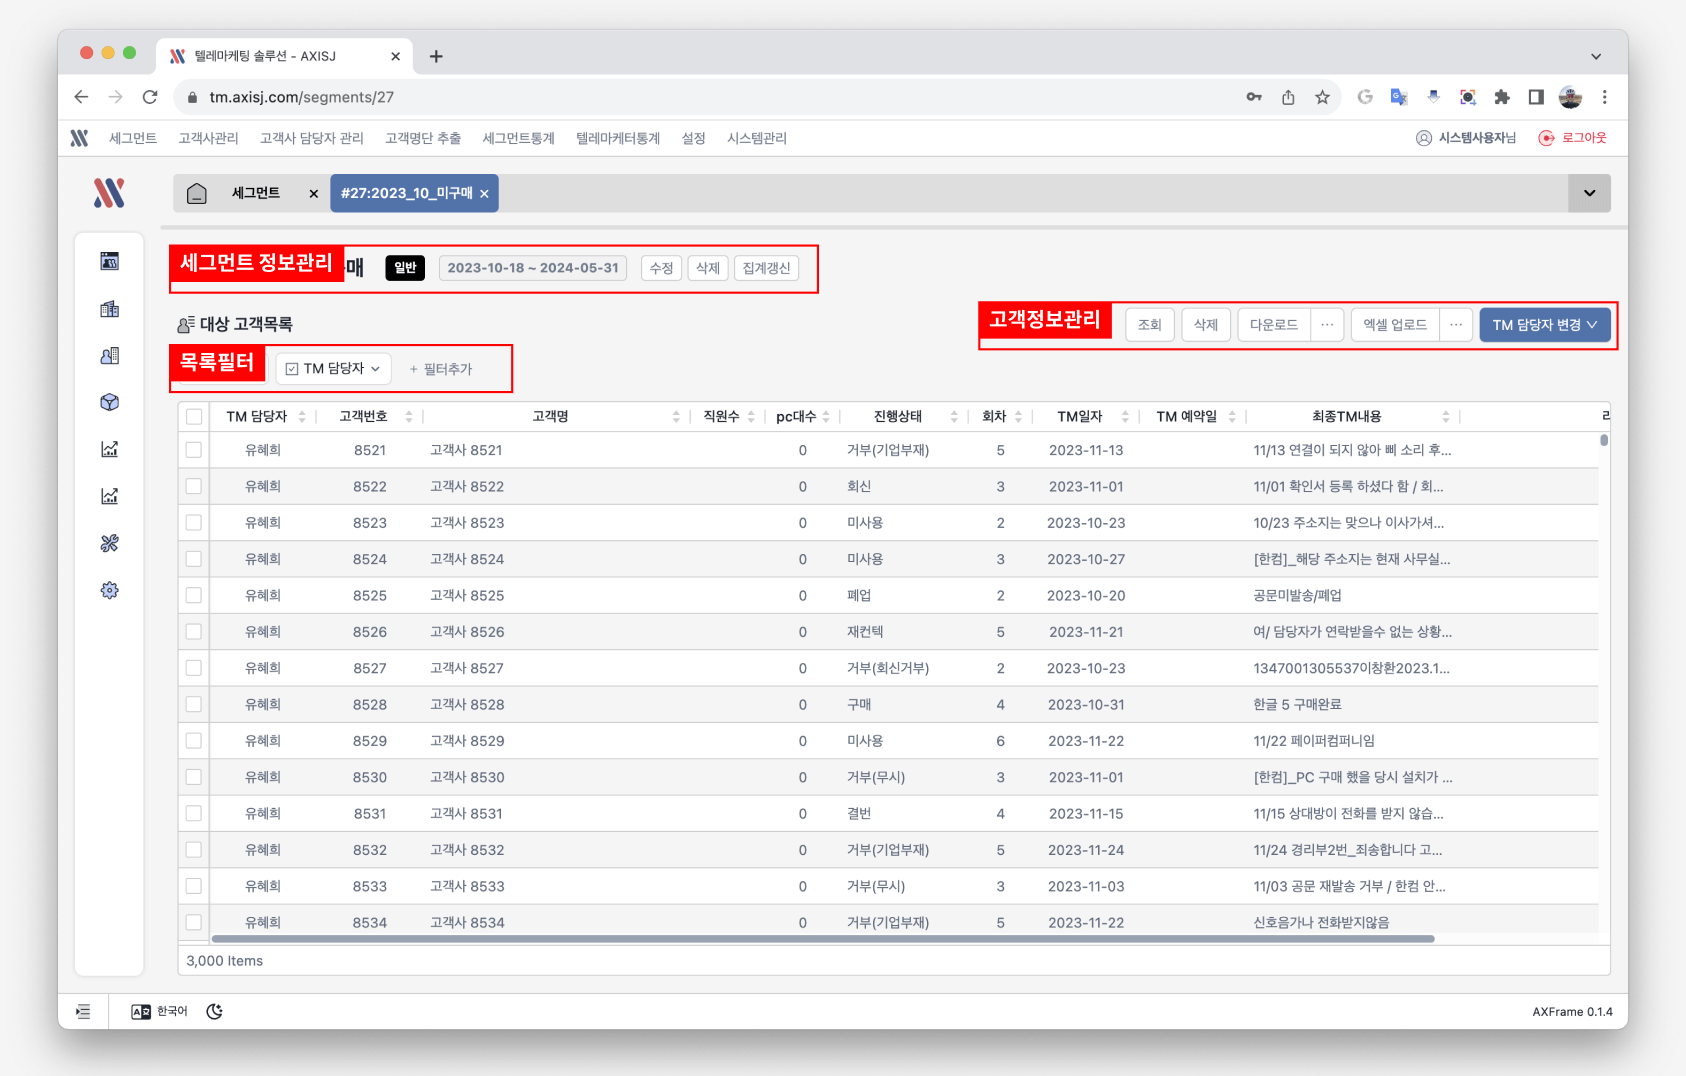This screenshot has height=1076, width=1686.
Task: Open the 고객사 담당자 관리 menu
Action: pyautogui.click(x=312, y=138)
